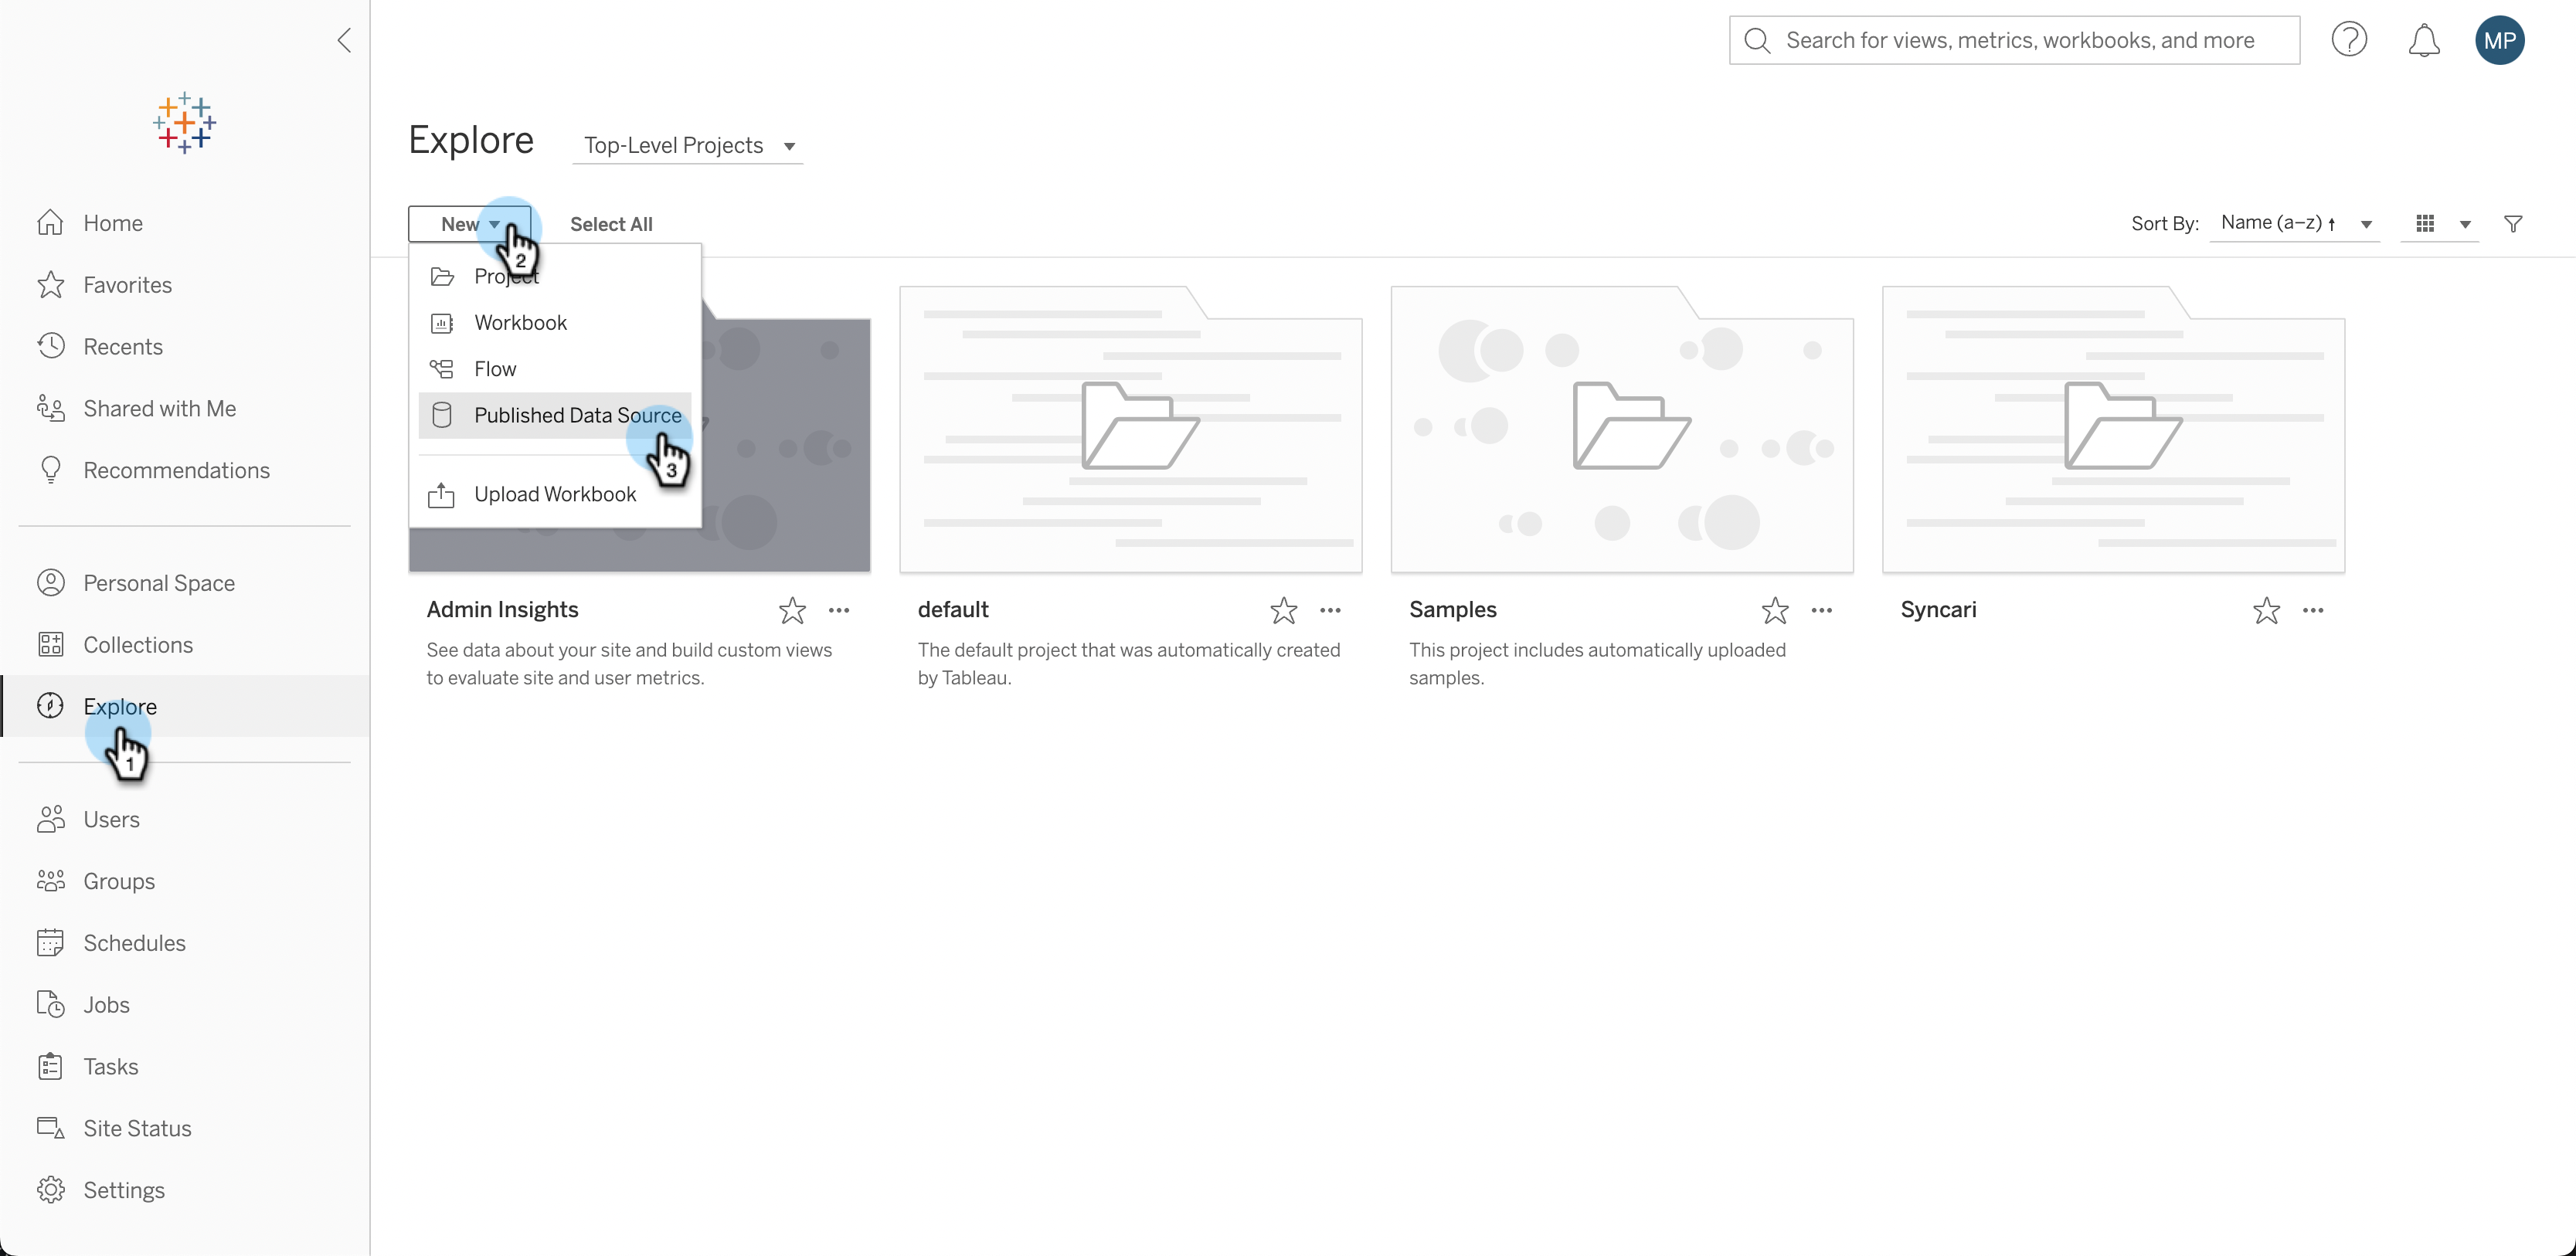Viewport: 2576px width, 1256px height.
Task: Open the Explore page in the sidebar
Action: [185, 707]
